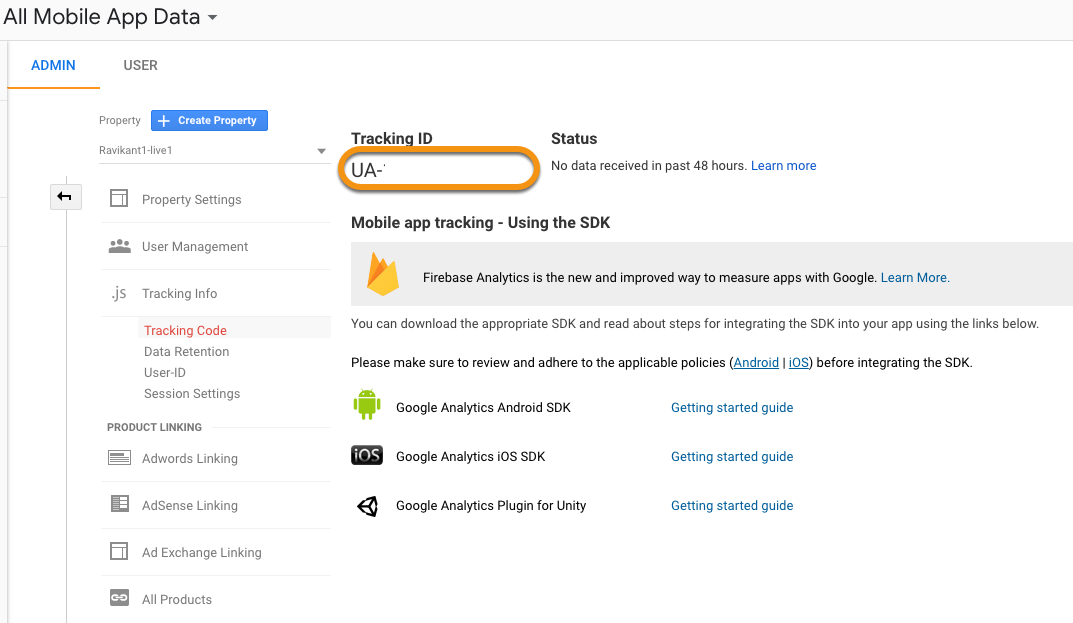Click the 'Mobile app tracking - Using the SDK' heading

pyautogui.click(x=480, y=222)
